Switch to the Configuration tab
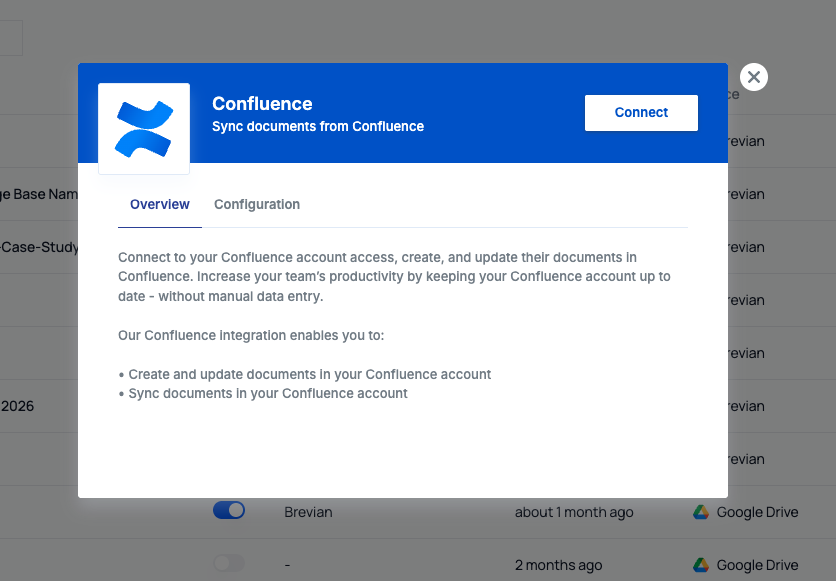Screen dimensions: 836x581 [x=256, y=204]
